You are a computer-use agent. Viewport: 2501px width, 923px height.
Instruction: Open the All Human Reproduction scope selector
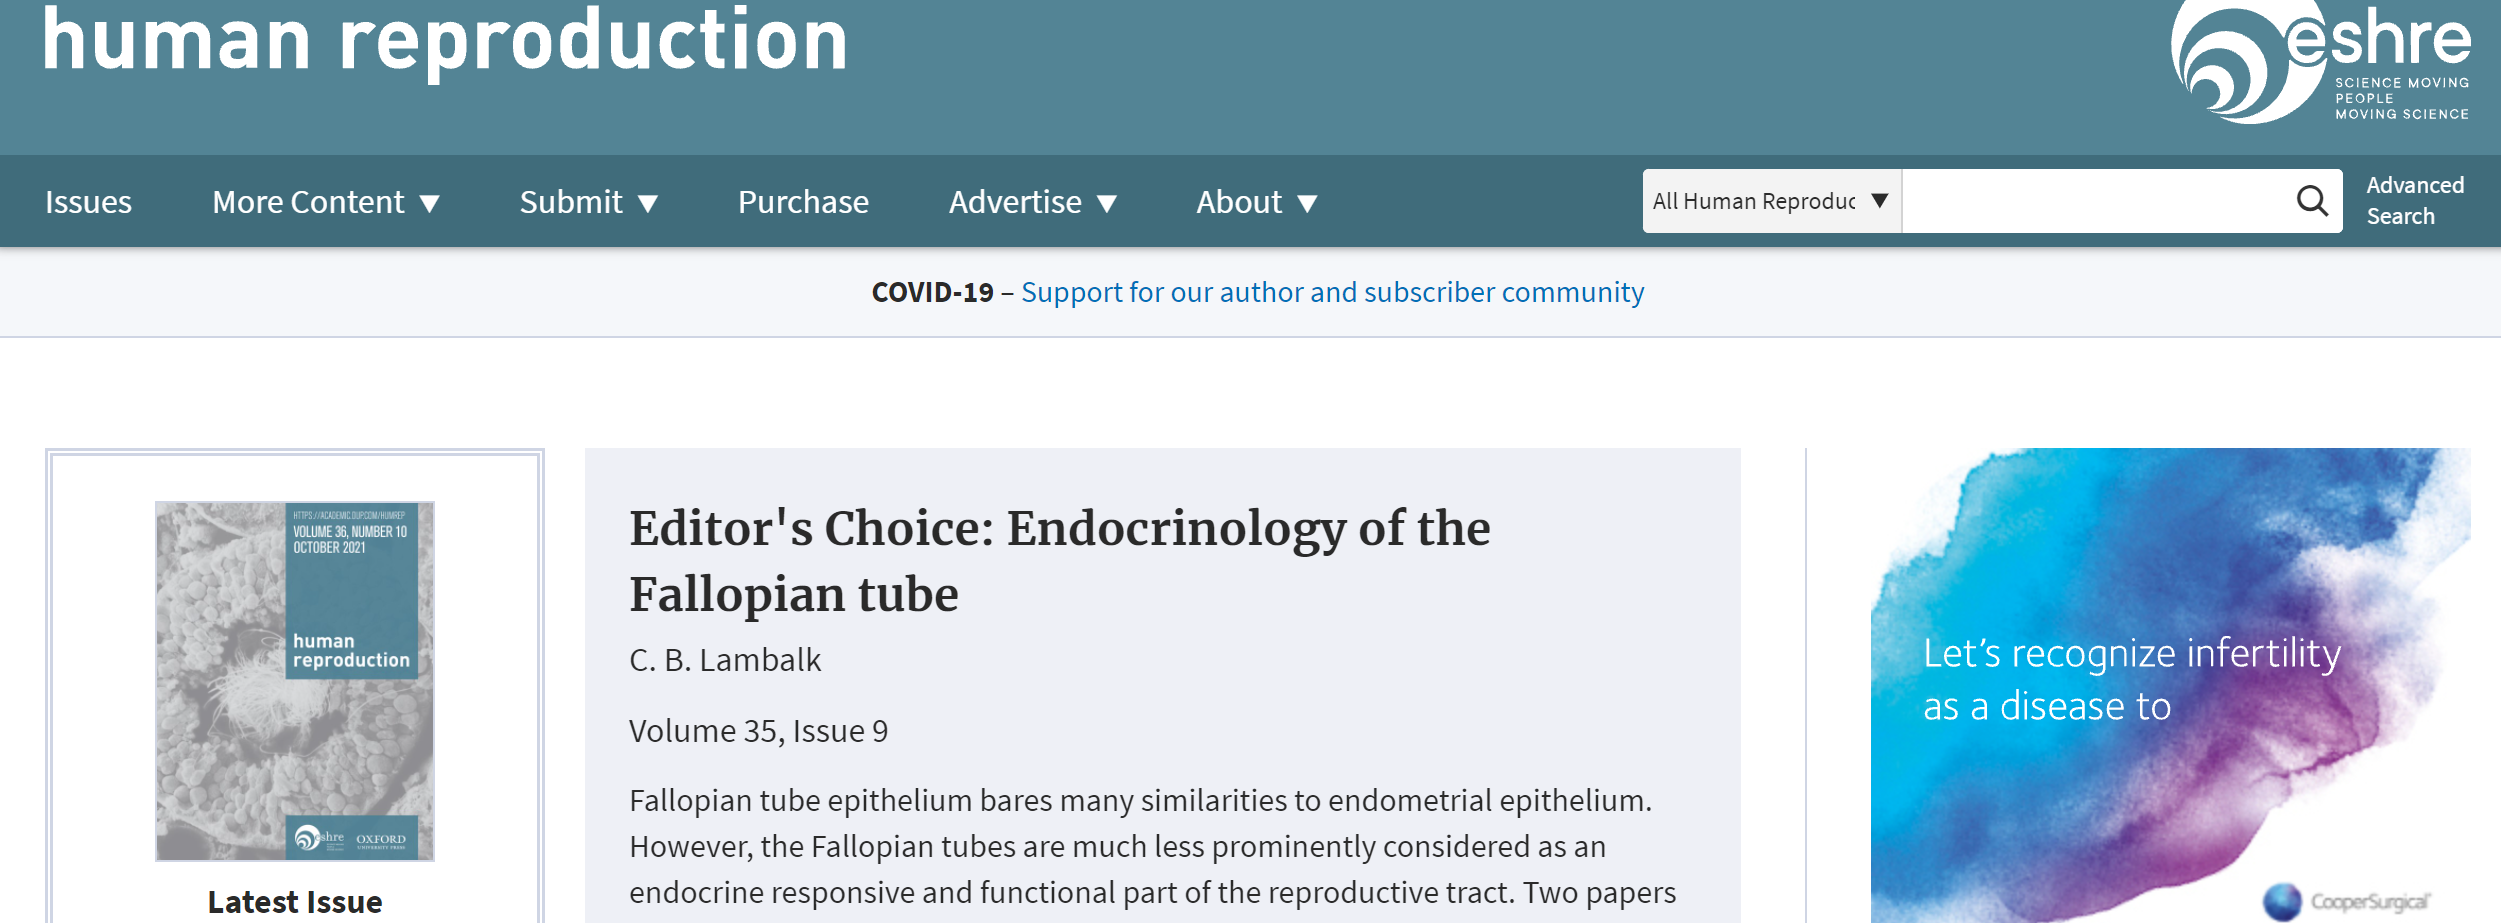click(x=1772, y=201)
